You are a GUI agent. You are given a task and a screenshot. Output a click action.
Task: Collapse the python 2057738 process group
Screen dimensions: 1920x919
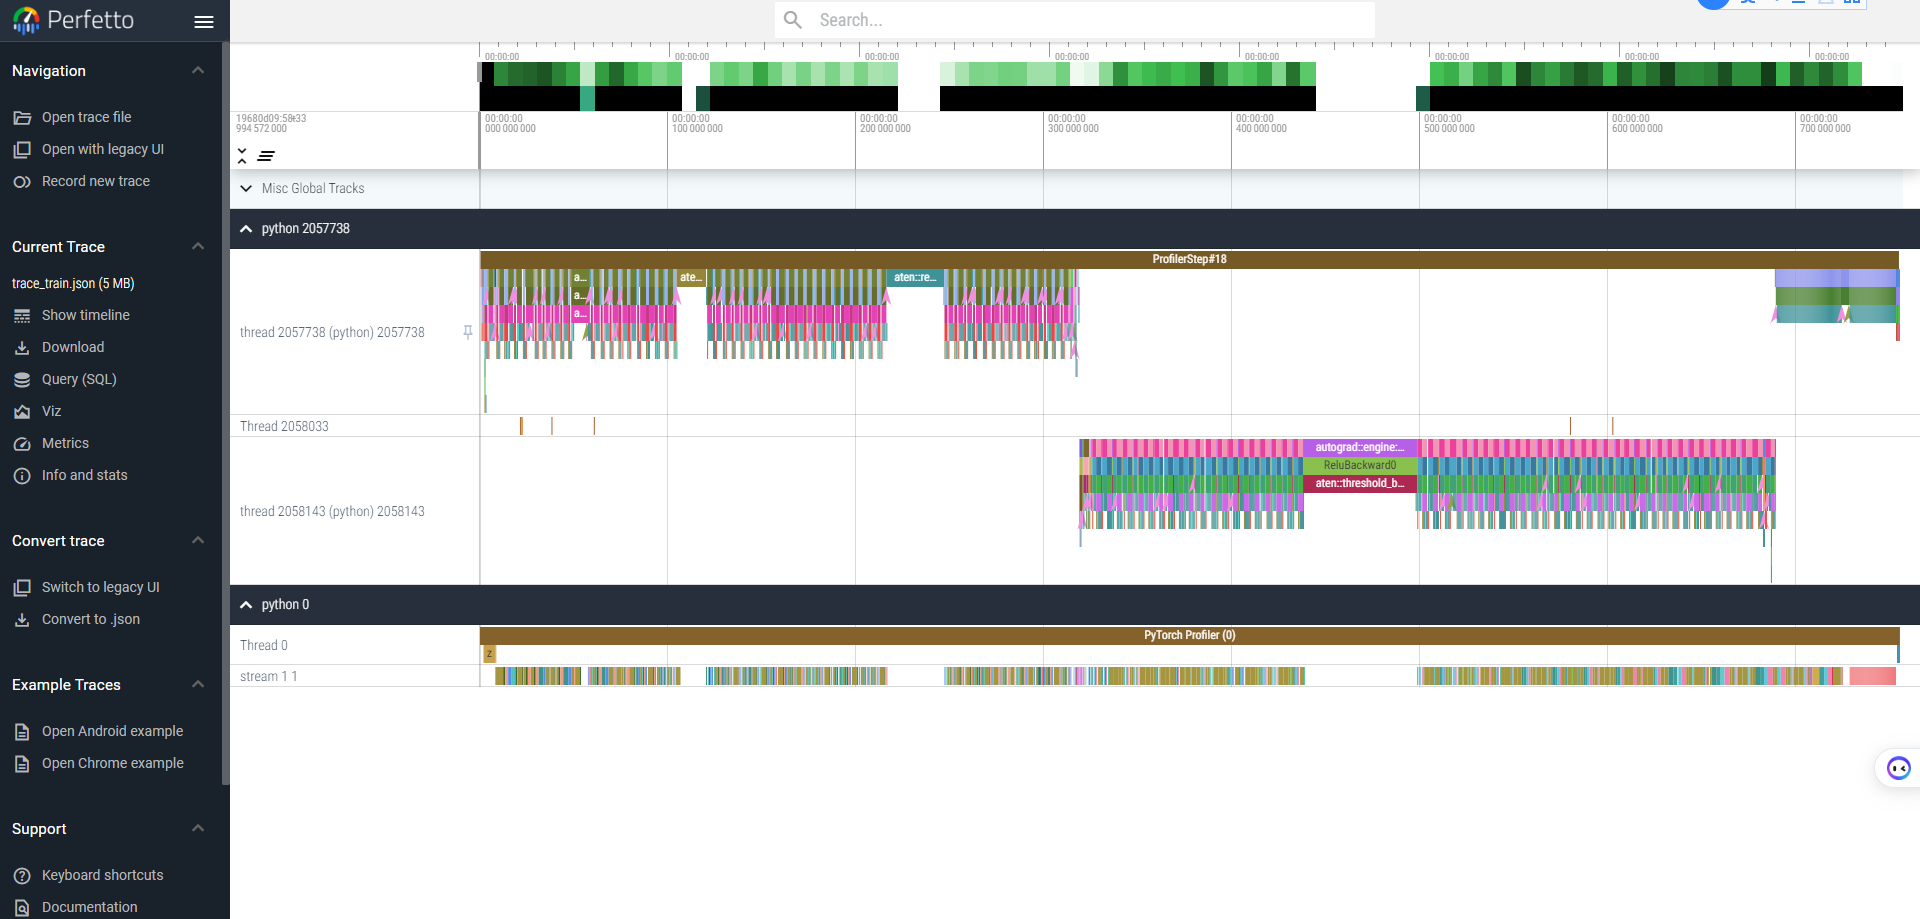246,228
